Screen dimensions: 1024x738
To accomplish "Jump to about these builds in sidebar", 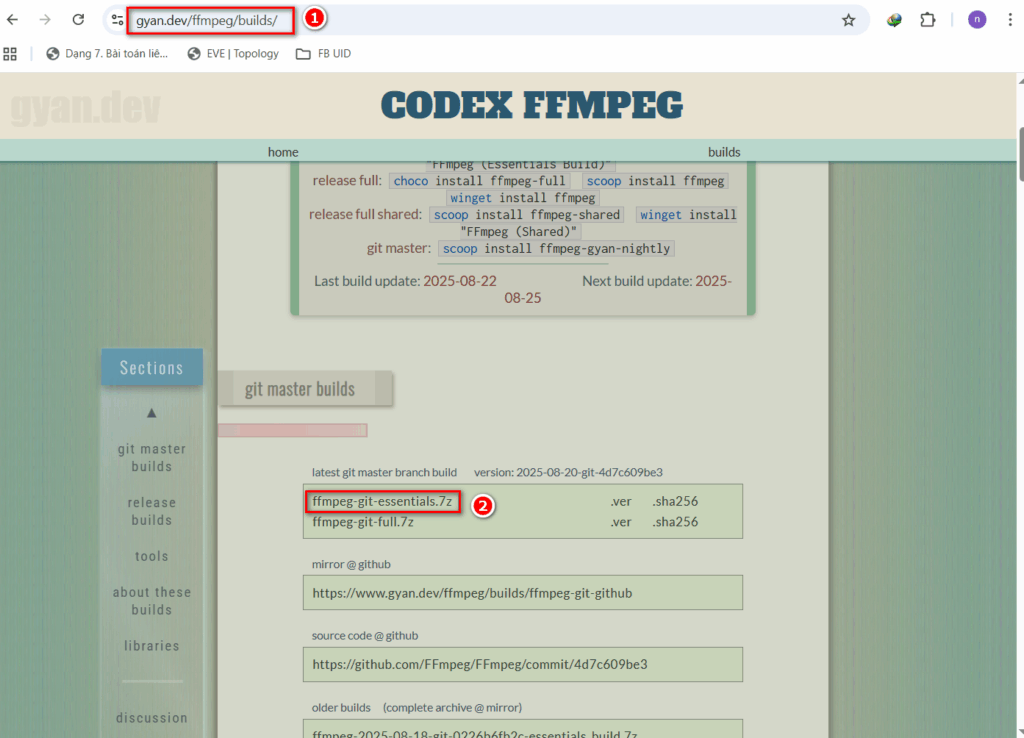I will click(x=152, y=601).
